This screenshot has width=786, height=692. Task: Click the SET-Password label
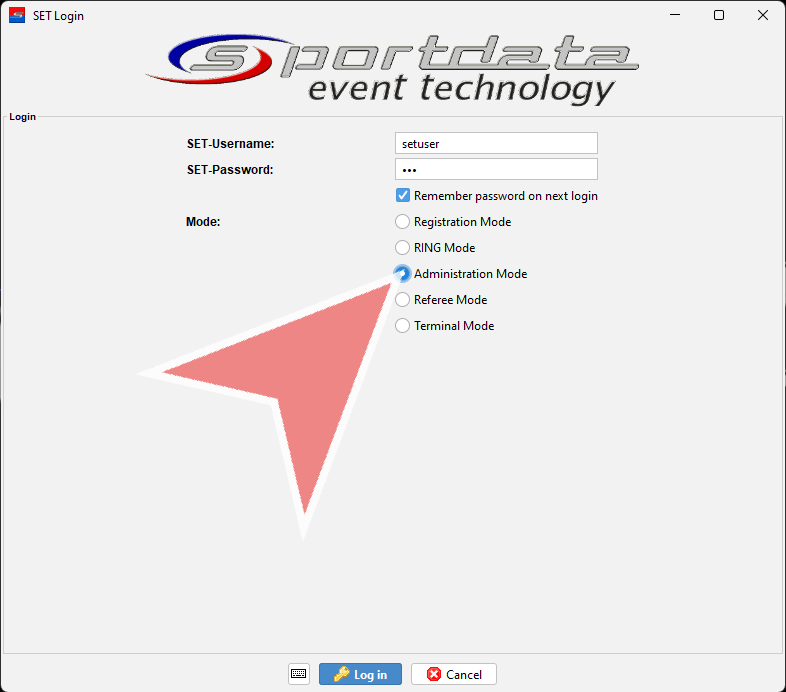(x=230, y=170)
